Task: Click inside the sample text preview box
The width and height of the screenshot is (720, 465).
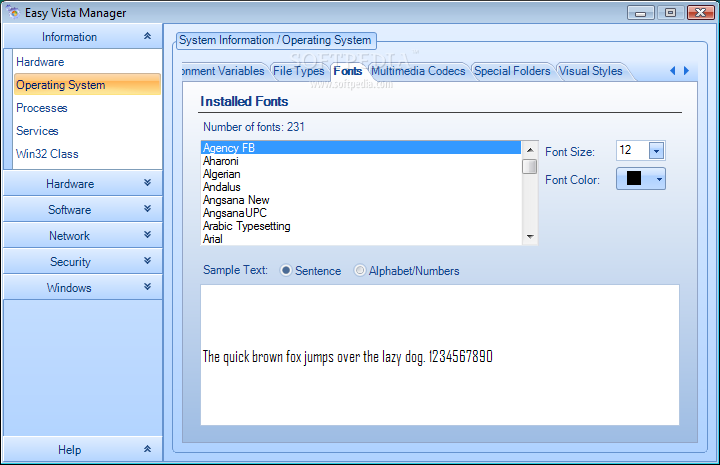Action: coord(440,355)
